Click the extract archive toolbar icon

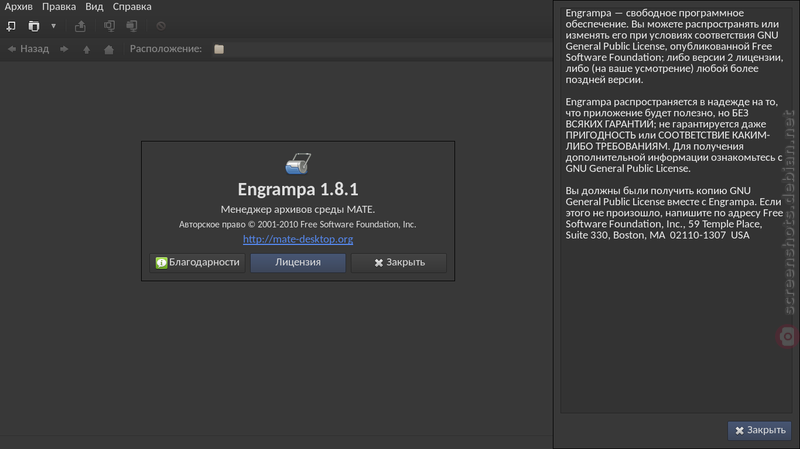pyautogui.click(x=80, y=26)
